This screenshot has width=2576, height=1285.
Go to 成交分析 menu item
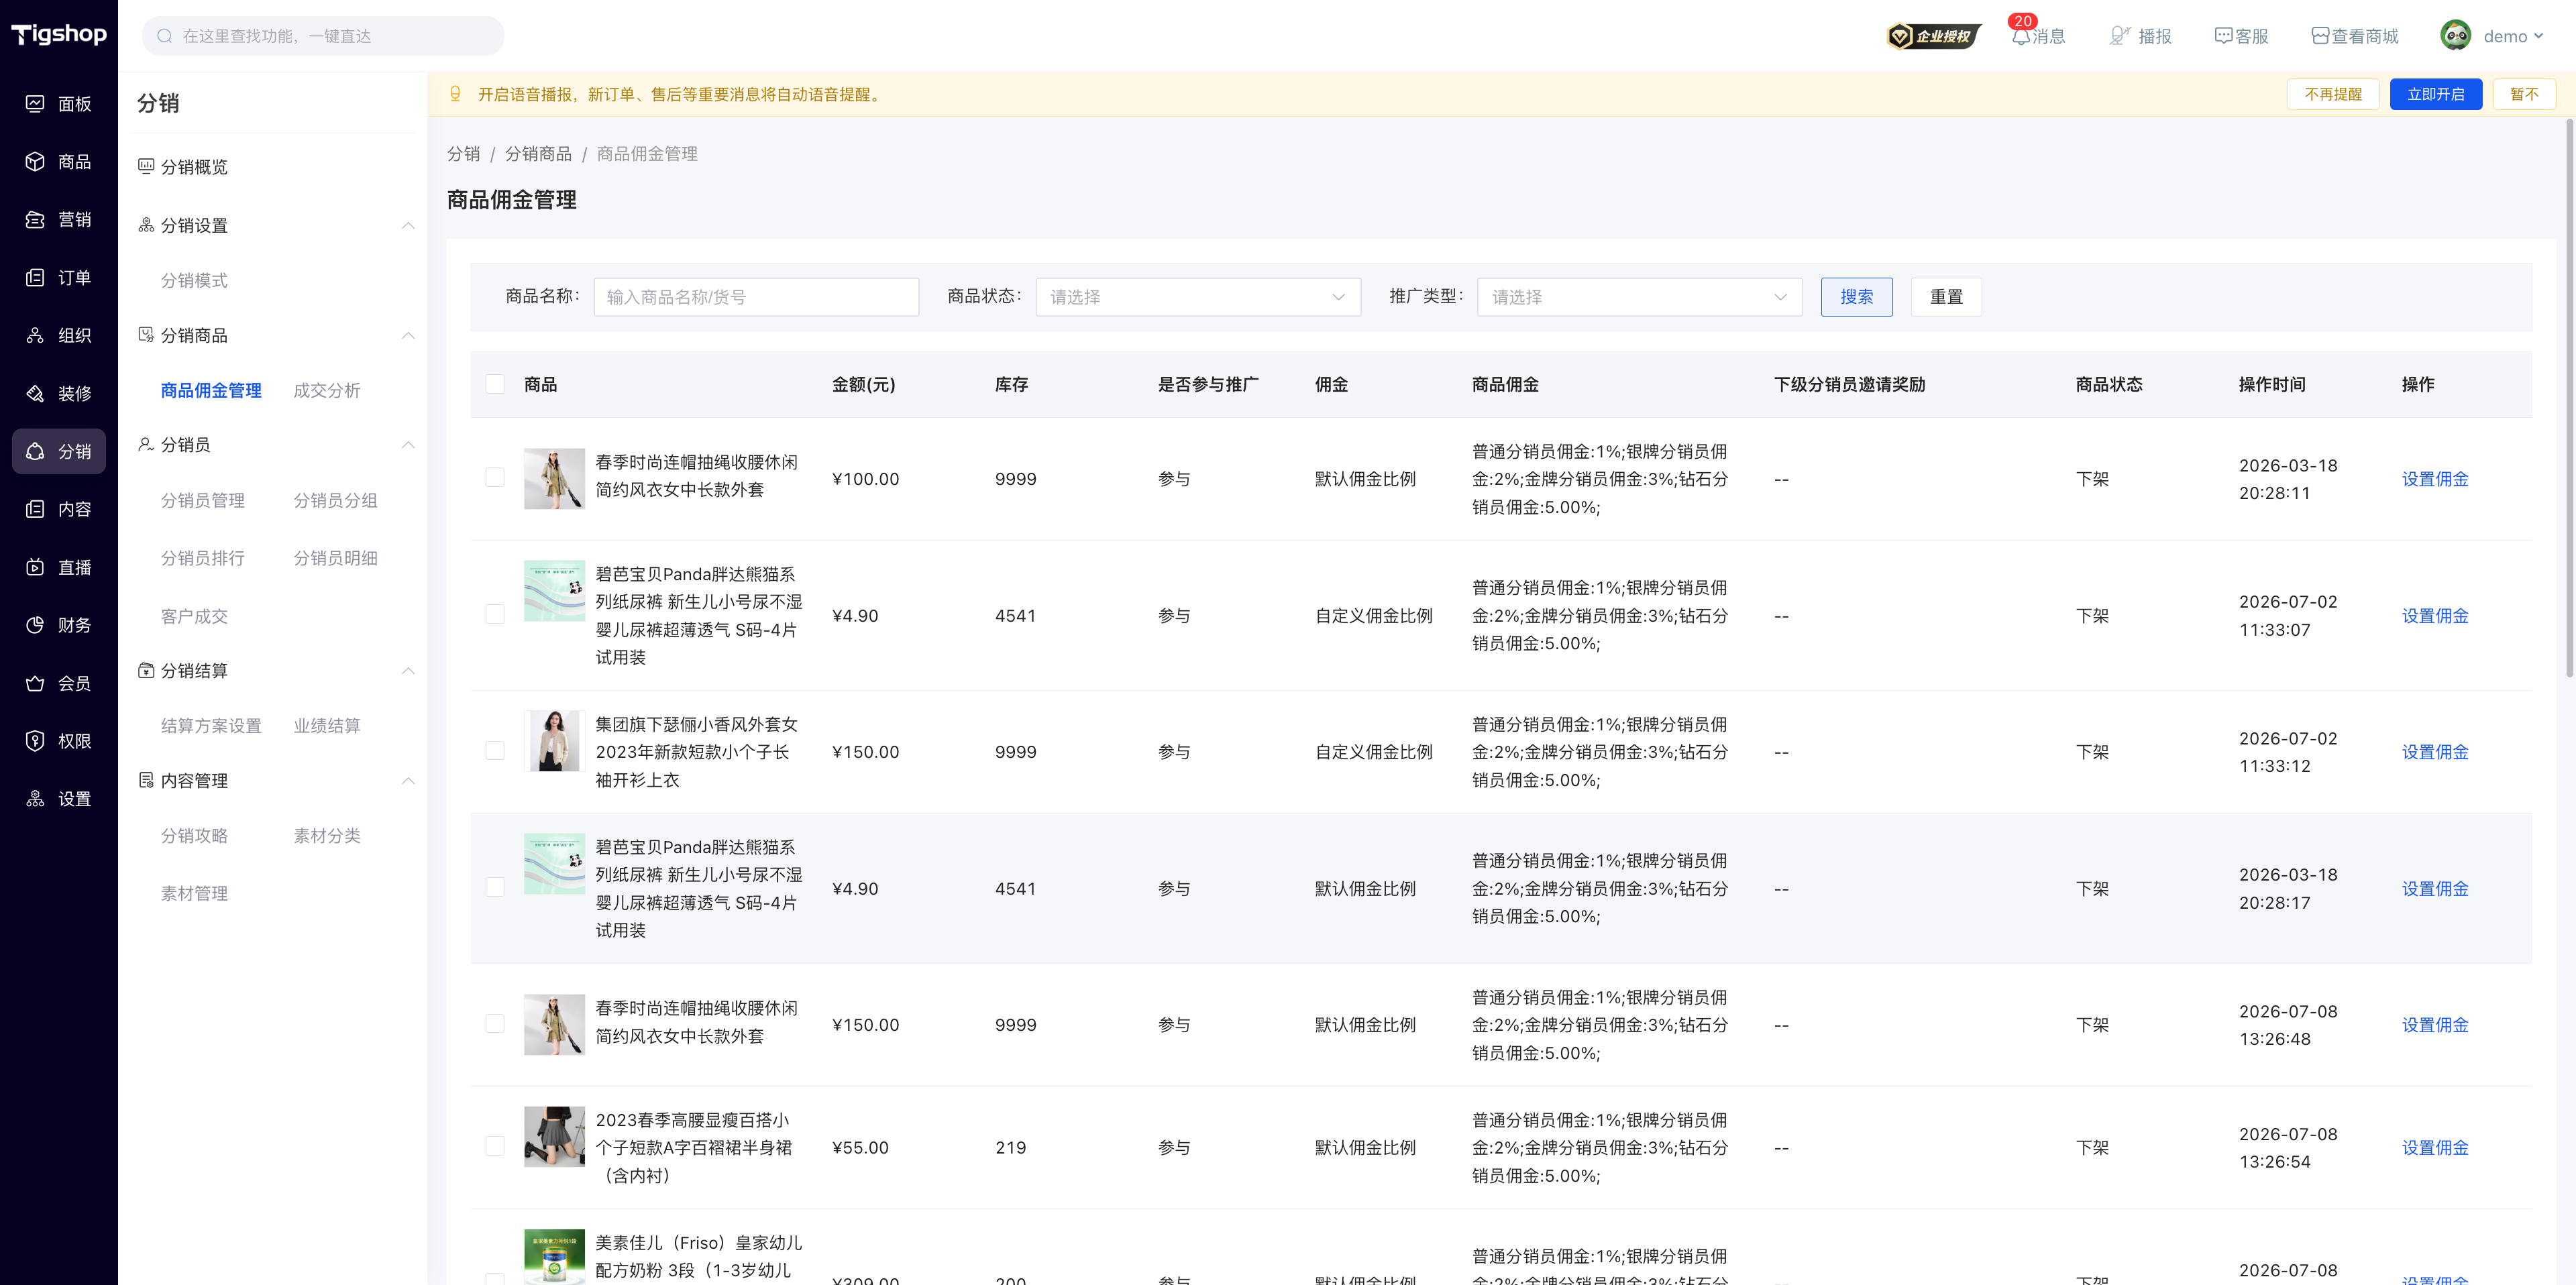click(327, 390)
